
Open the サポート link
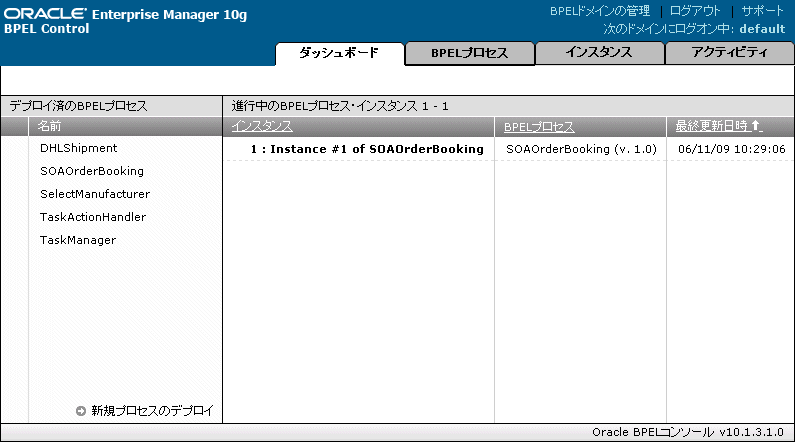[x=763, y=11]
